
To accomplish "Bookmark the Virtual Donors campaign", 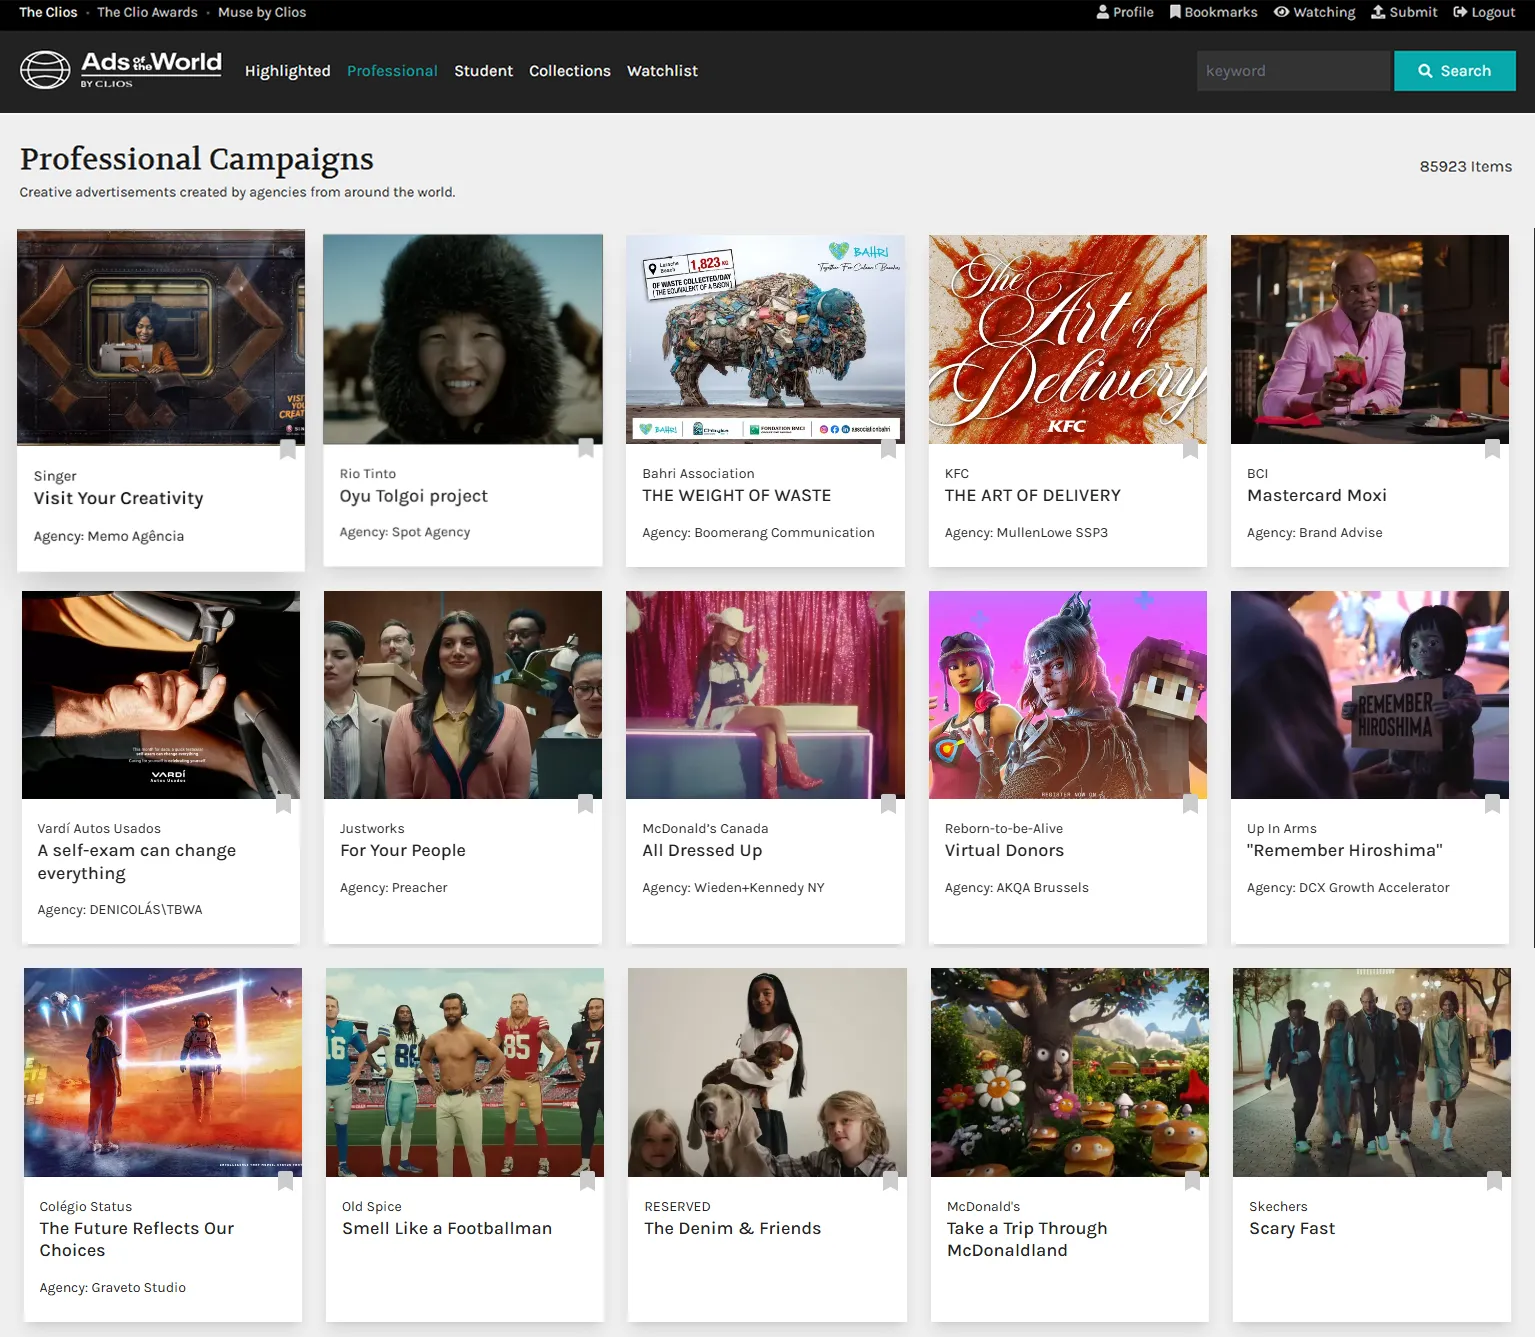I will (x=1190, y=804).
